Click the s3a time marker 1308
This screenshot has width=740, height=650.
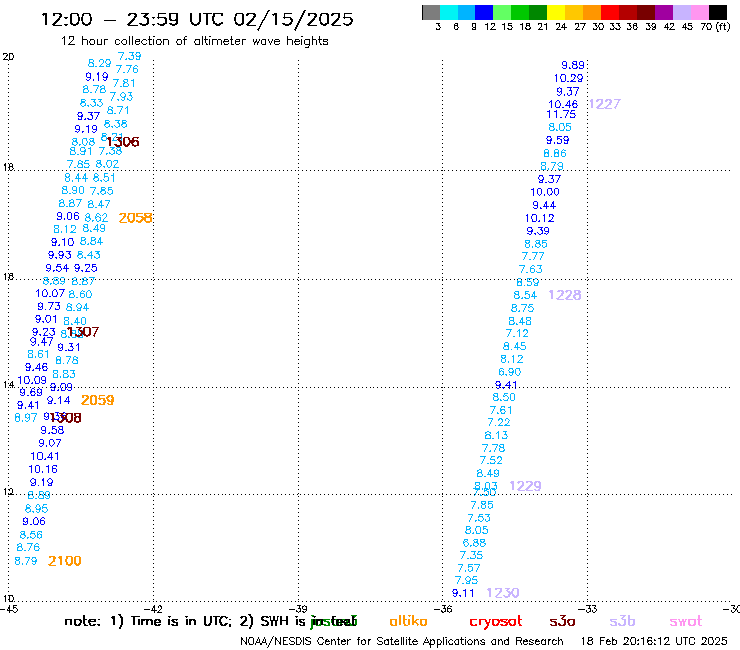(x=66, y=418)
